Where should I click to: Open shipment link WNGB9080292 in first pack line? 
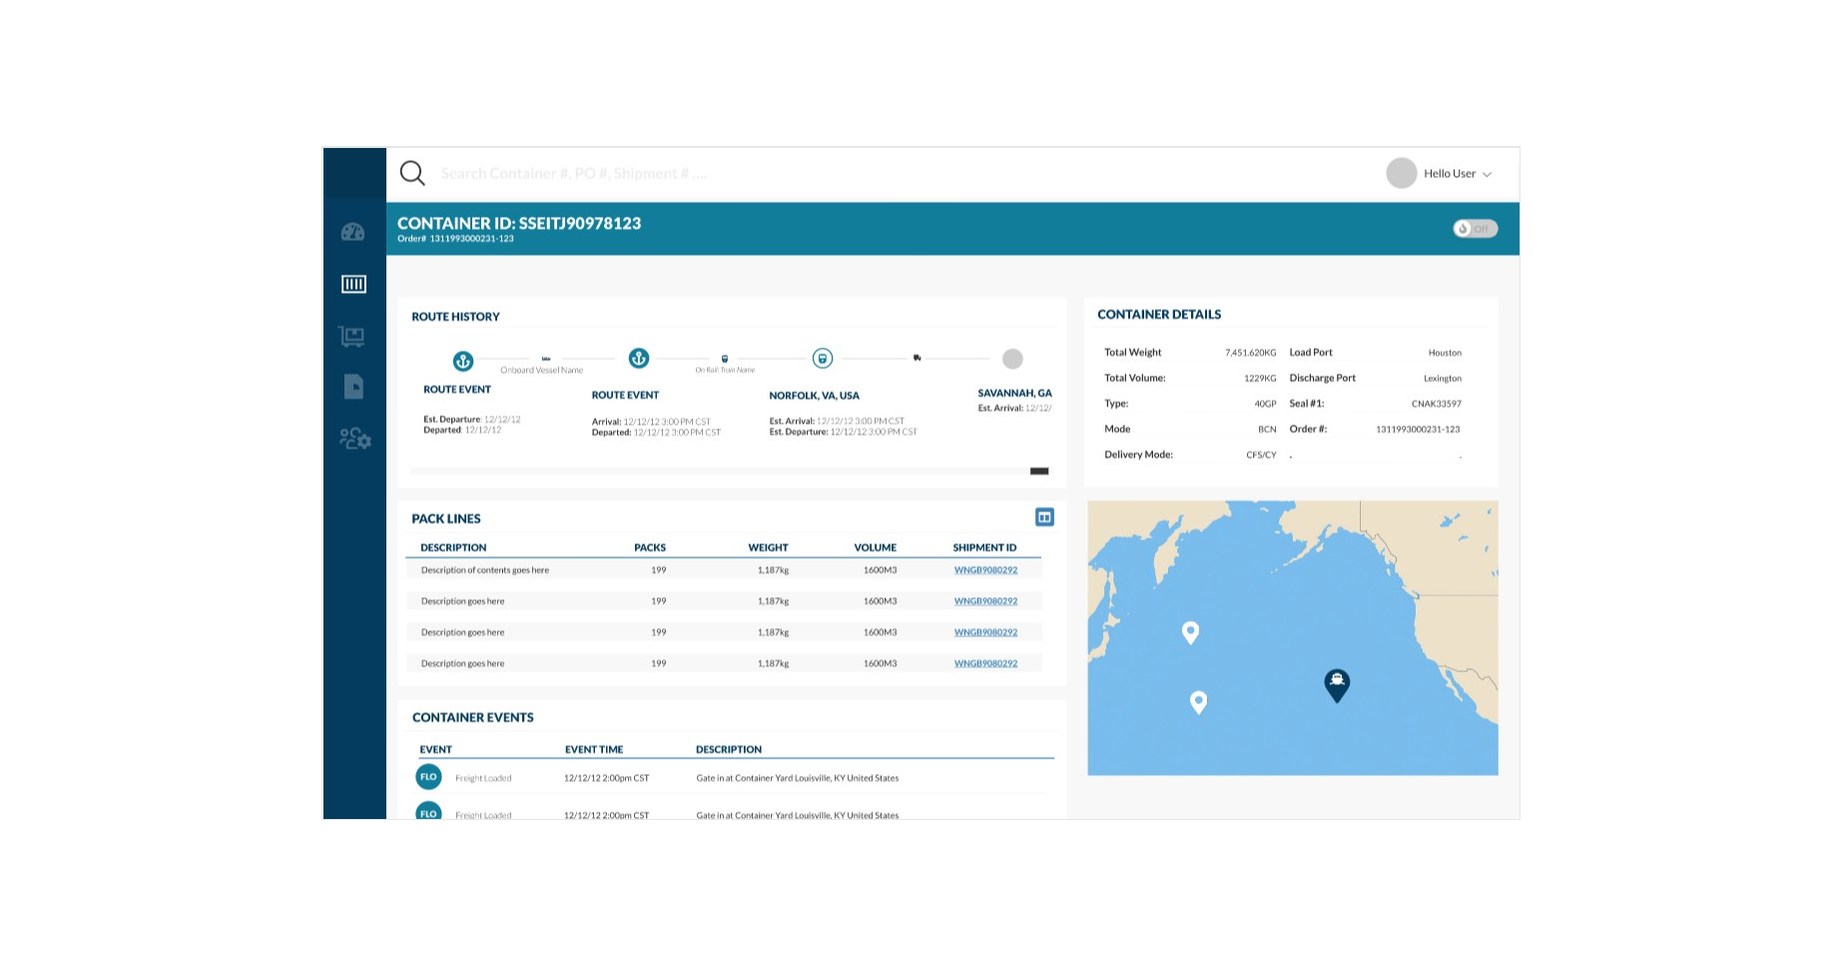(x=985, y=569)
